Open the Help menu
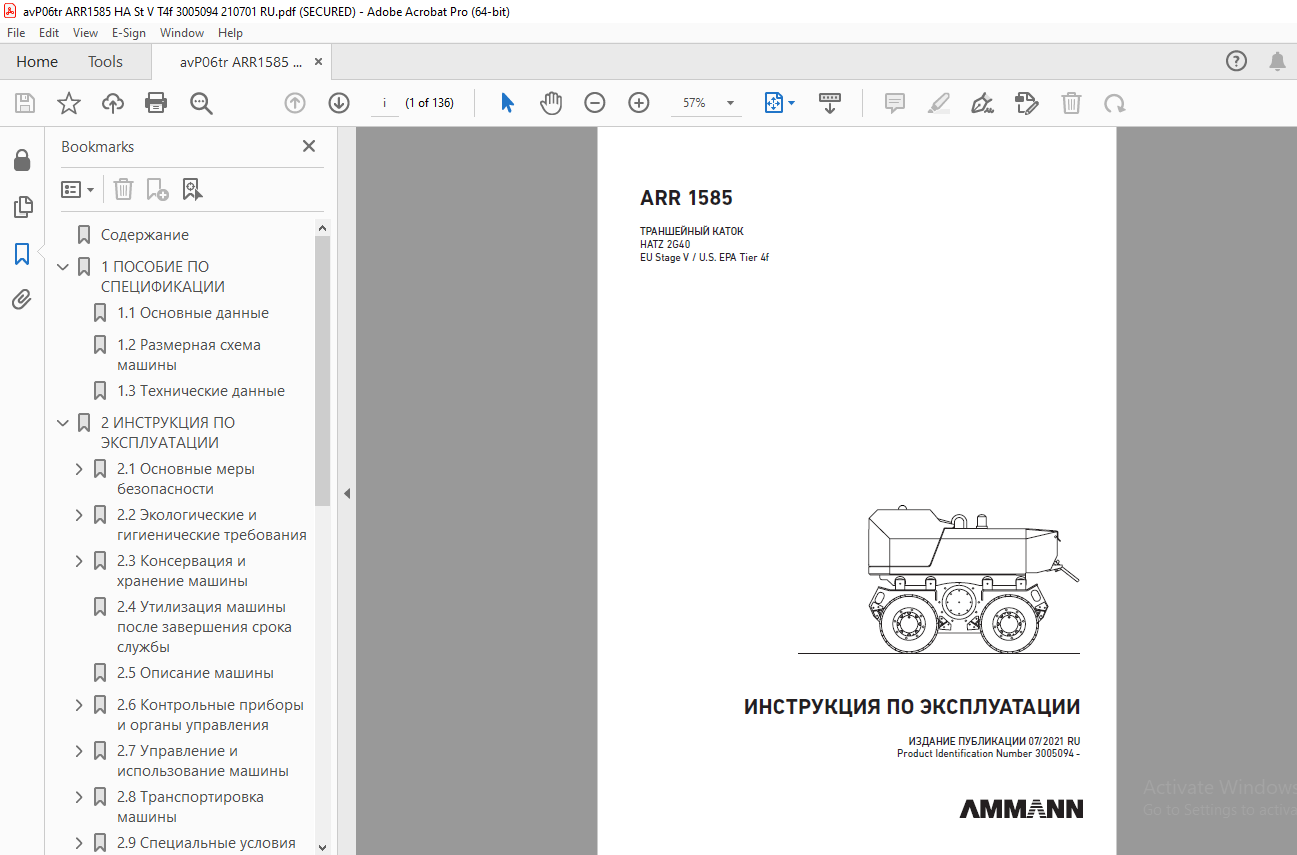 pos(230,32)
